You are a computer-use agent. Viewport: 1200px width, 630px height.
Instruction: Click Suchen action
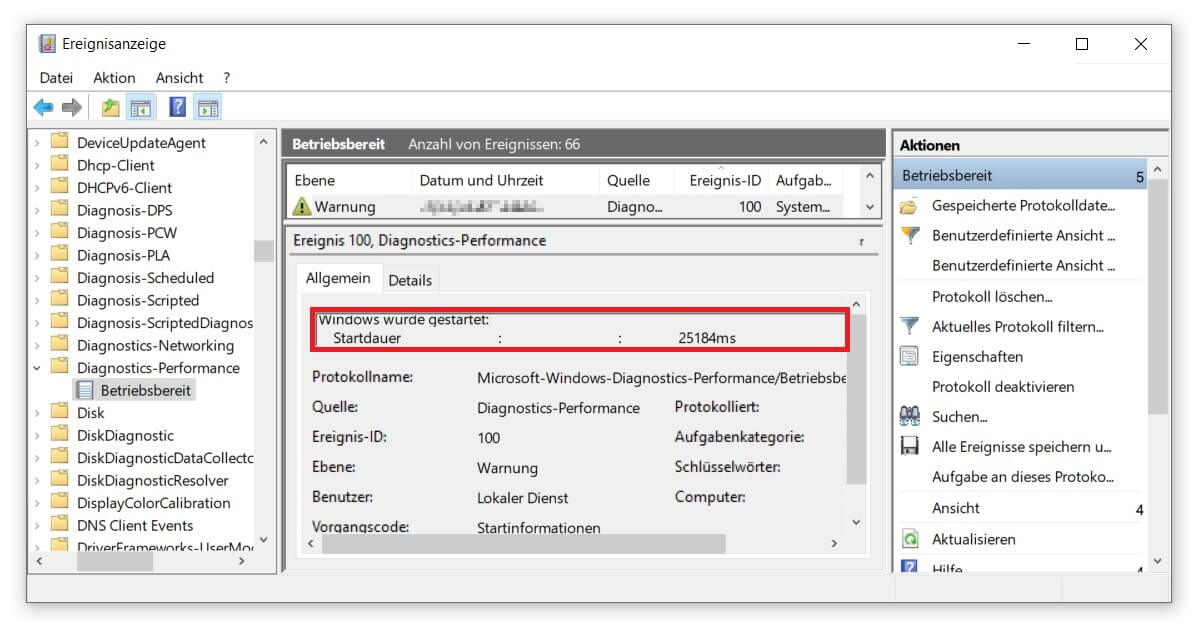point(959,416)
